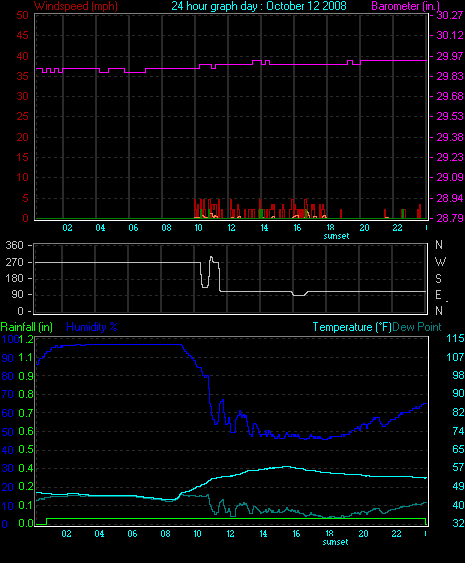
Task: Click the 02 hour tick on top graph
Action: coord(68,228)
